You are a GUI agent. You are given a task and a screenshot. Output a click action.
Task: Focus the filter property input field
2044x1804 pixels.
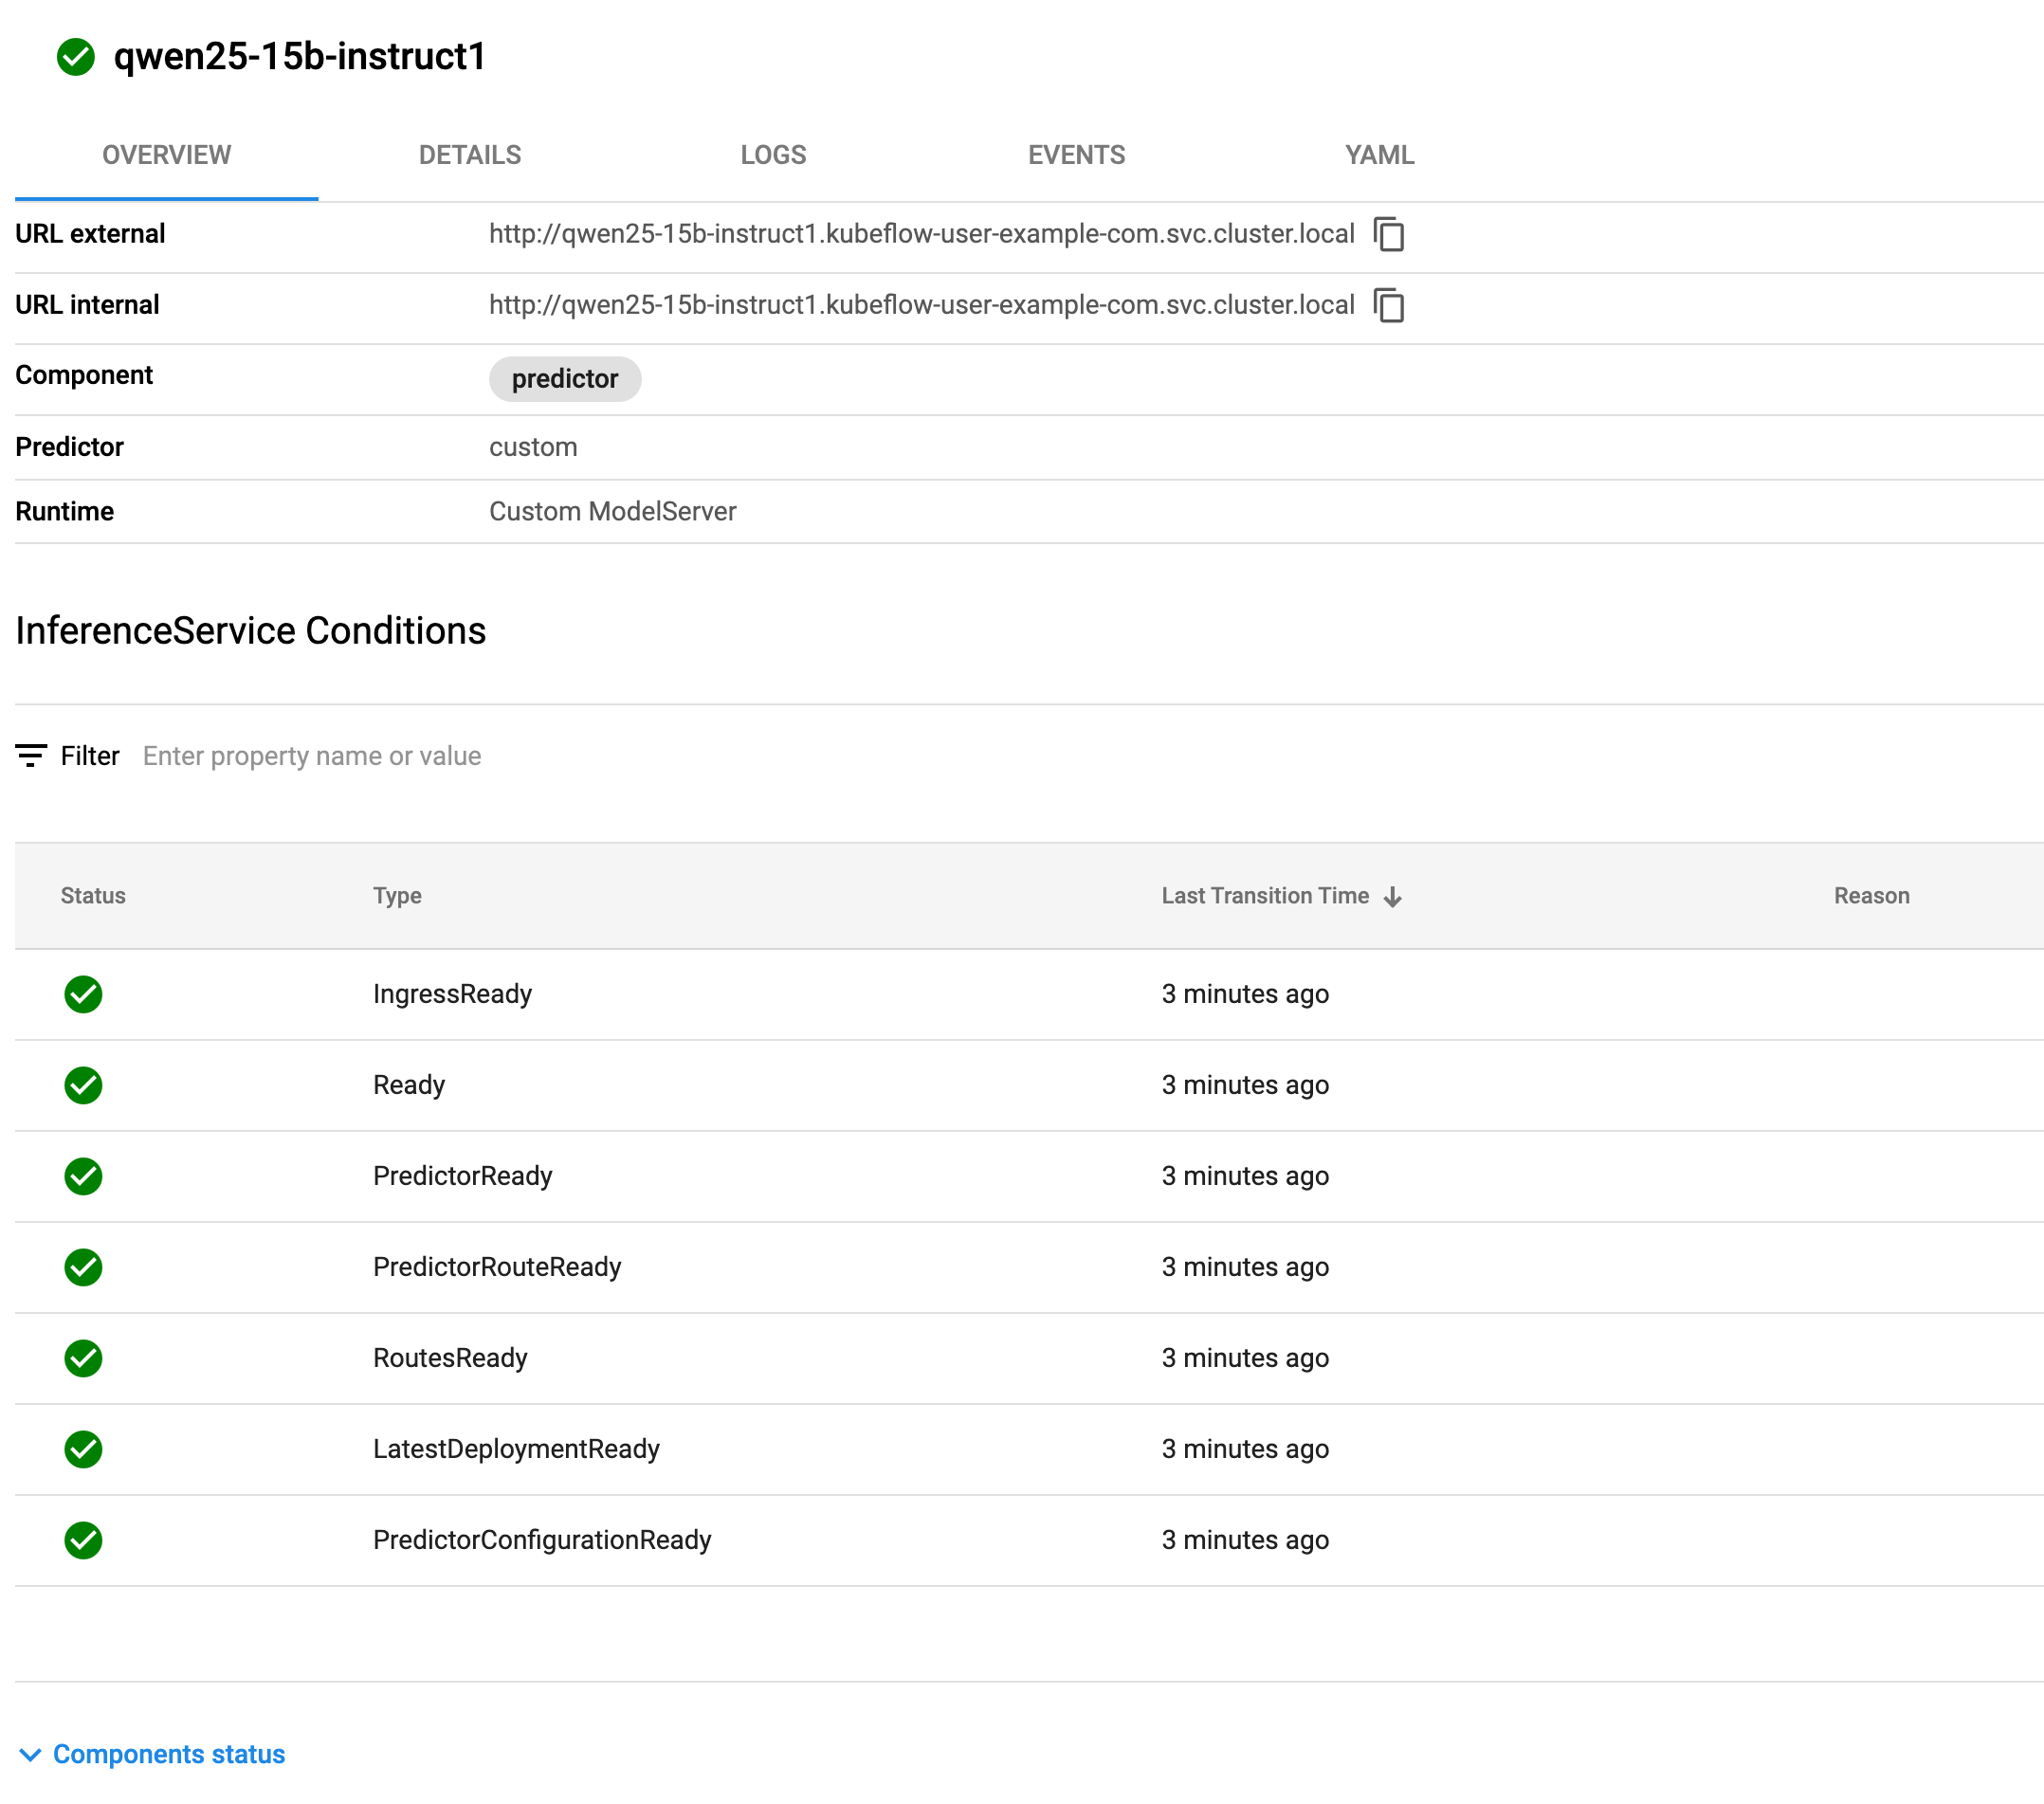[312, 756]
